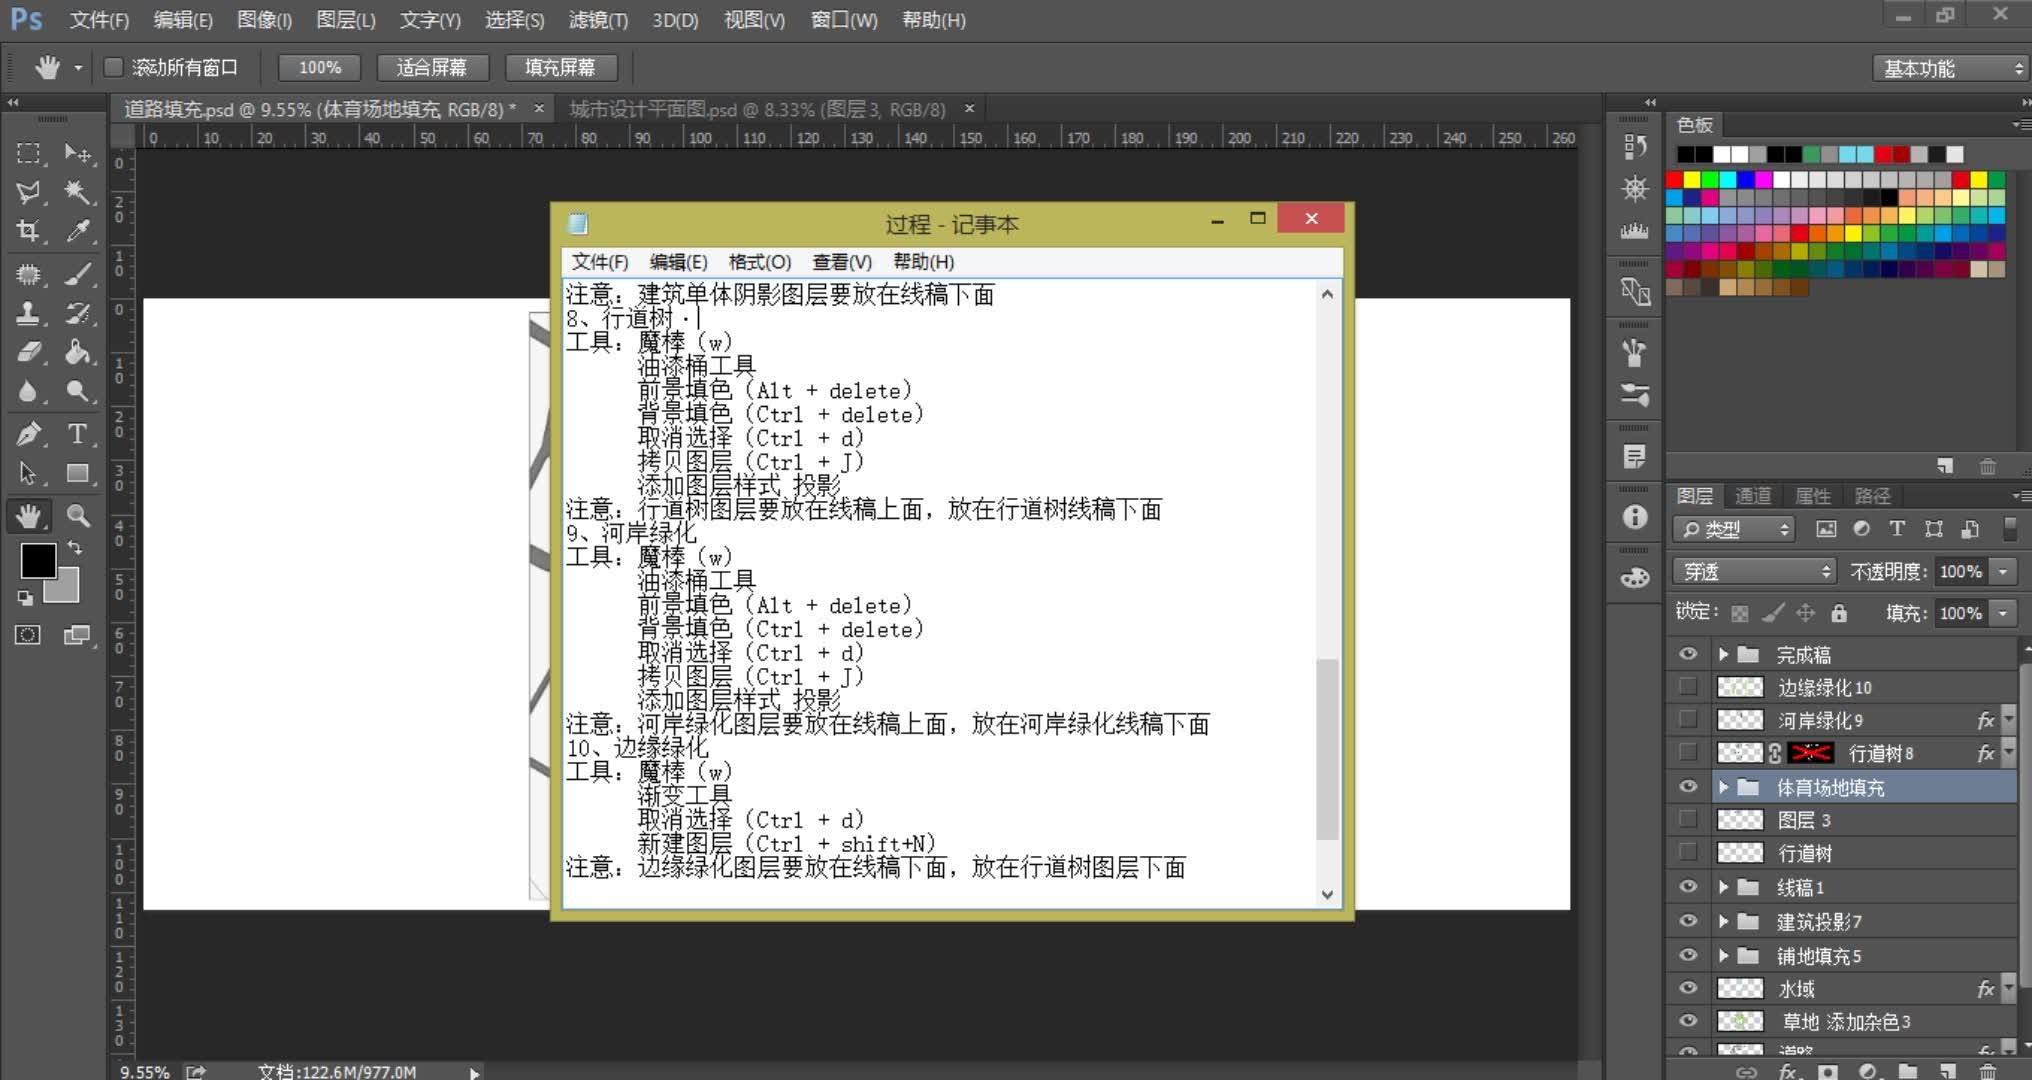The height and width of the screenshot is (1080, 2032).
Task: Select the Eyedropper tool
Action: click(78, 231)
